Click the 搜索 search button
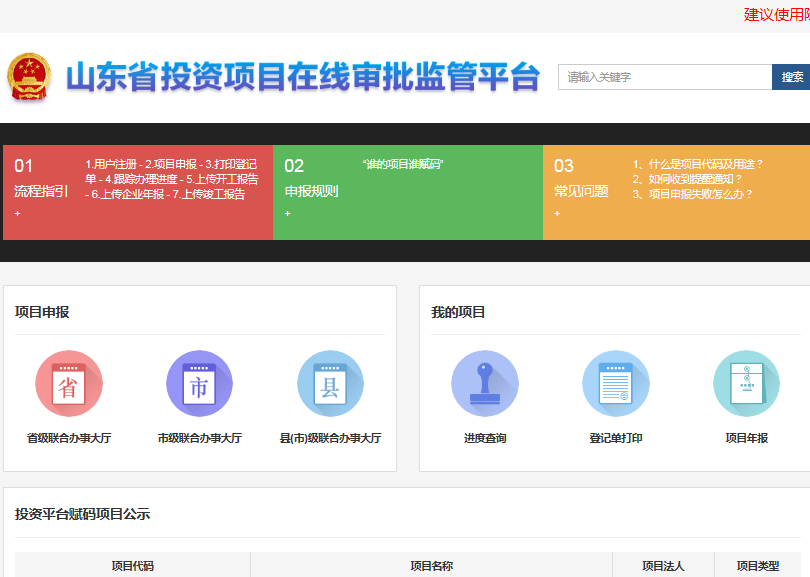This screenshot has height=577, width=810. pos(791,77)
